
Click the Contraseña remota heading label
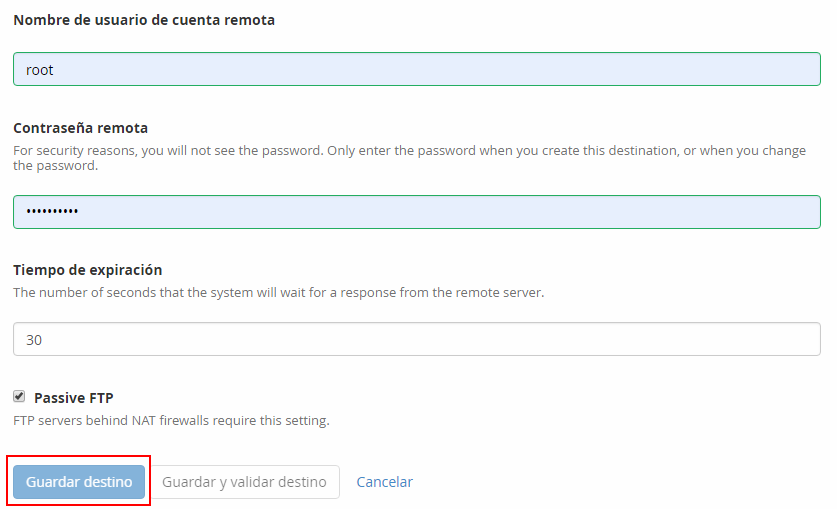coord(81,128)
